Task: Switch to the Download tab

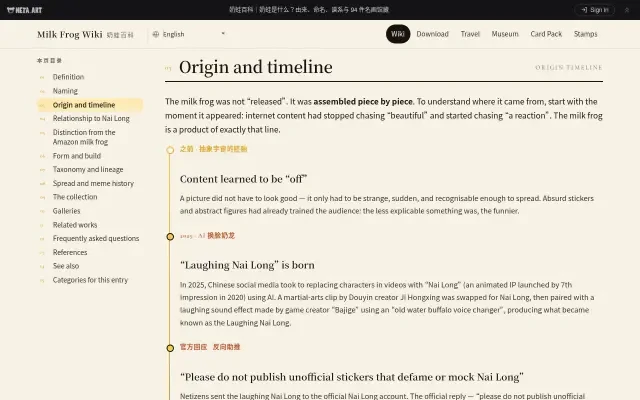Action: [x=432, y=34]
